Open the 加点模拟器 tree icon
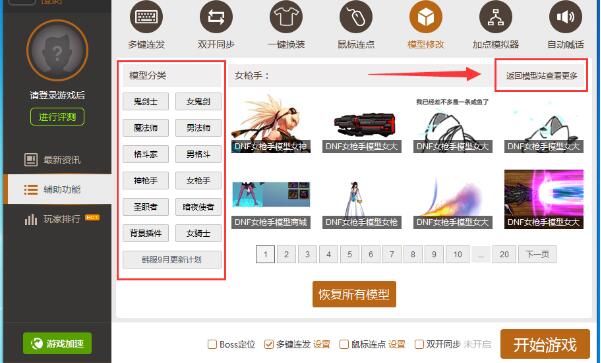Viewport: 601px width, 363px height. [496, 17]
